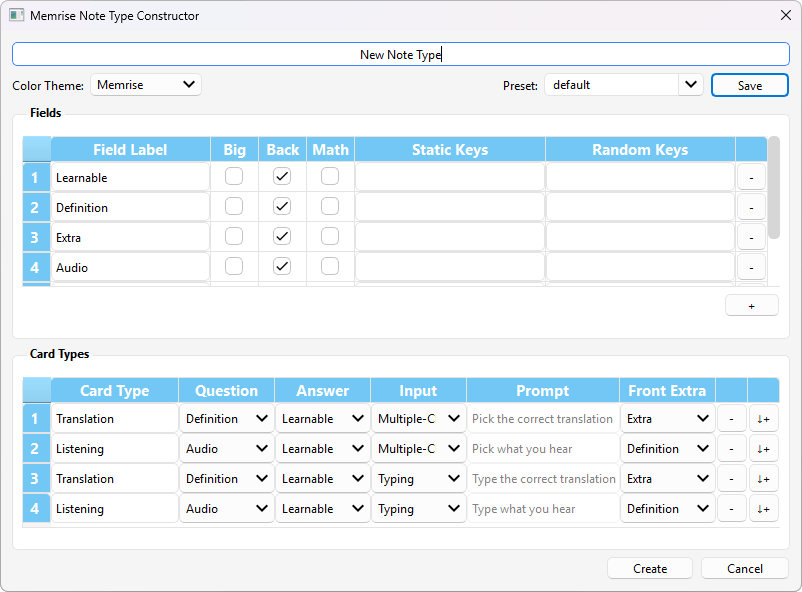Click the Cancel button

coord(745,568)
